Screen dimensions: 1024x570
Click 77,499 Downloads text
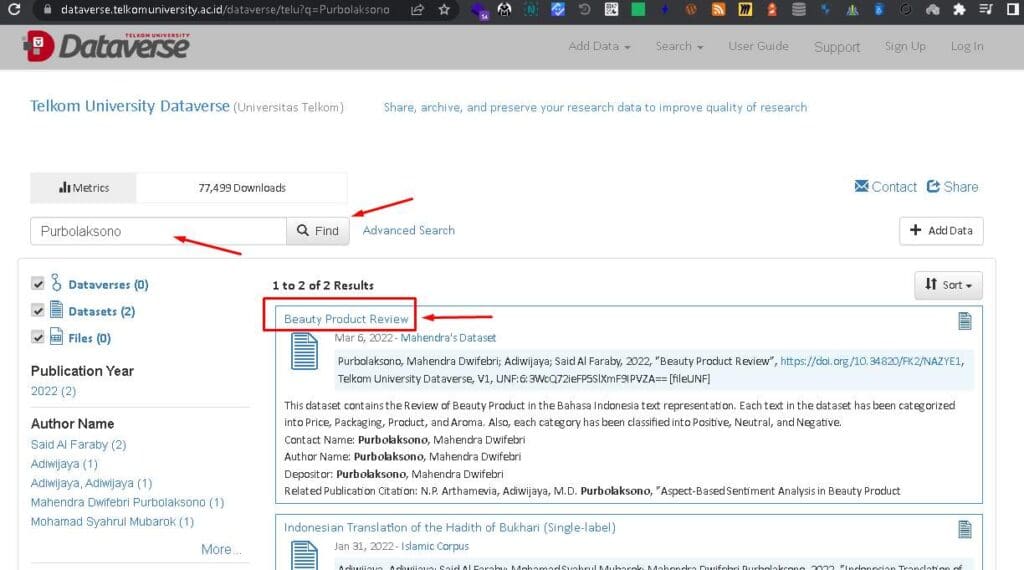click(242, 187)
